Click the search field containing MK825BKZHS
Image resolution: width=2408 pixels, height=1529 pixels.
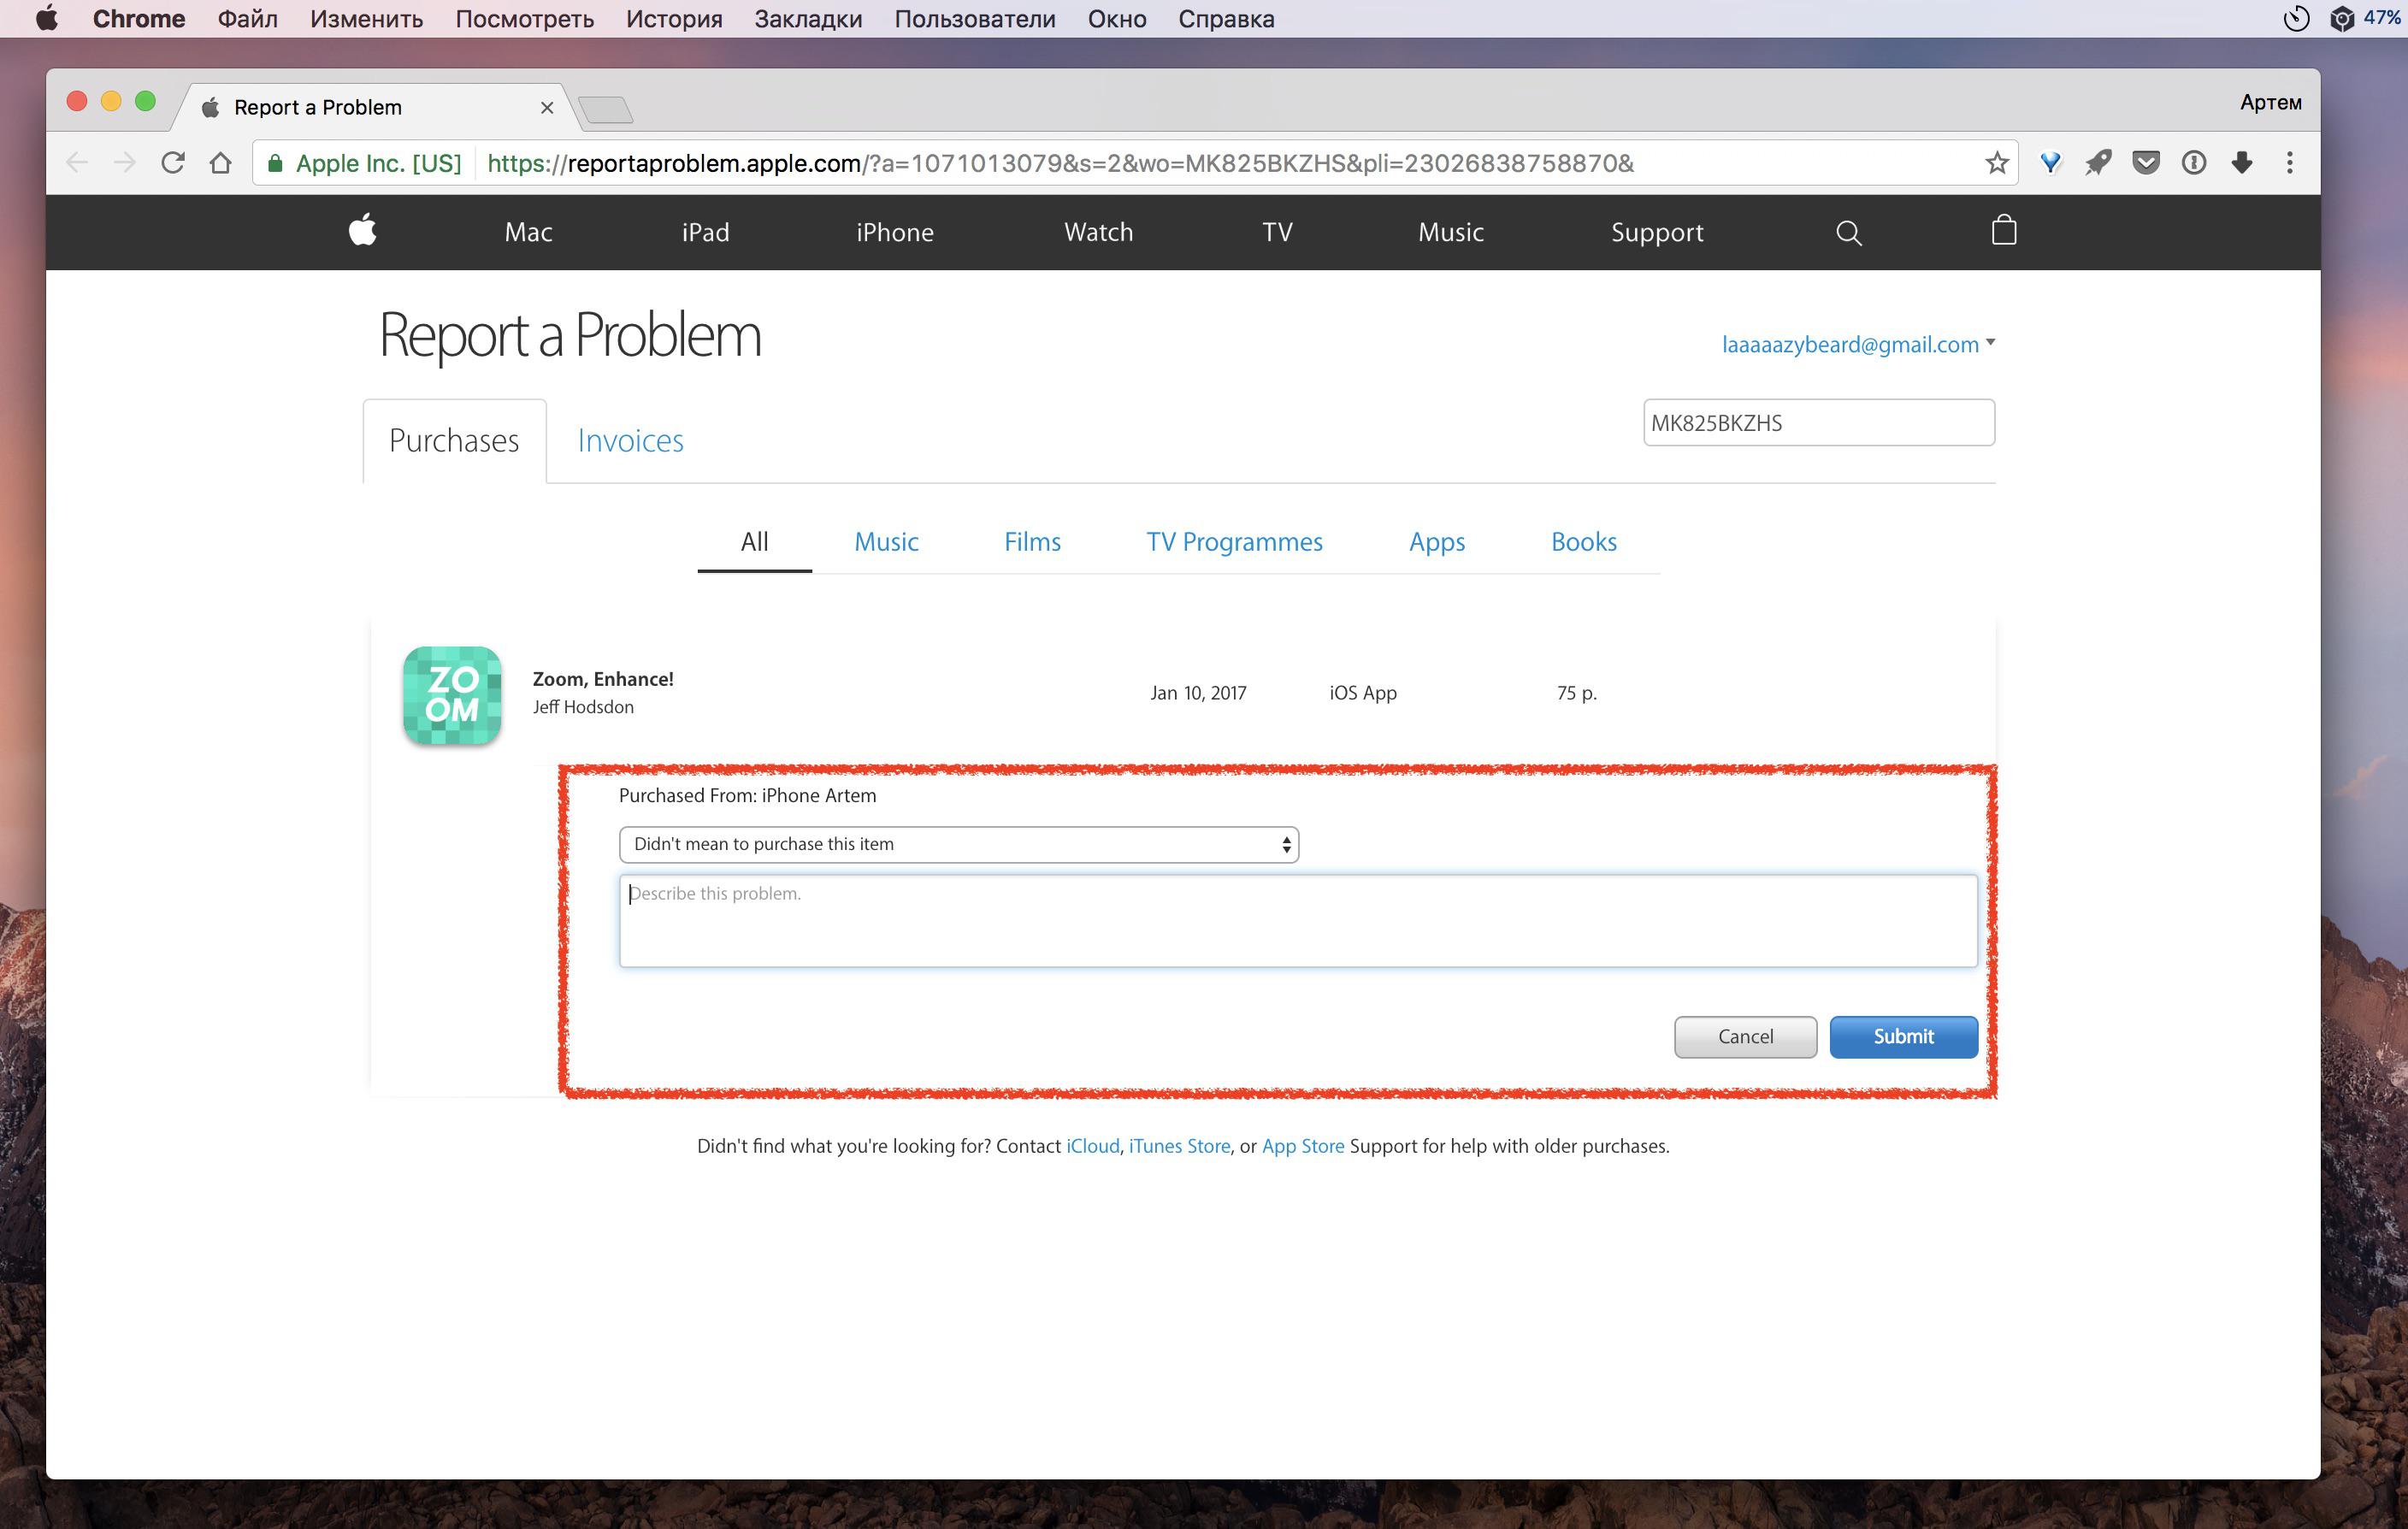click(1818, 423)
